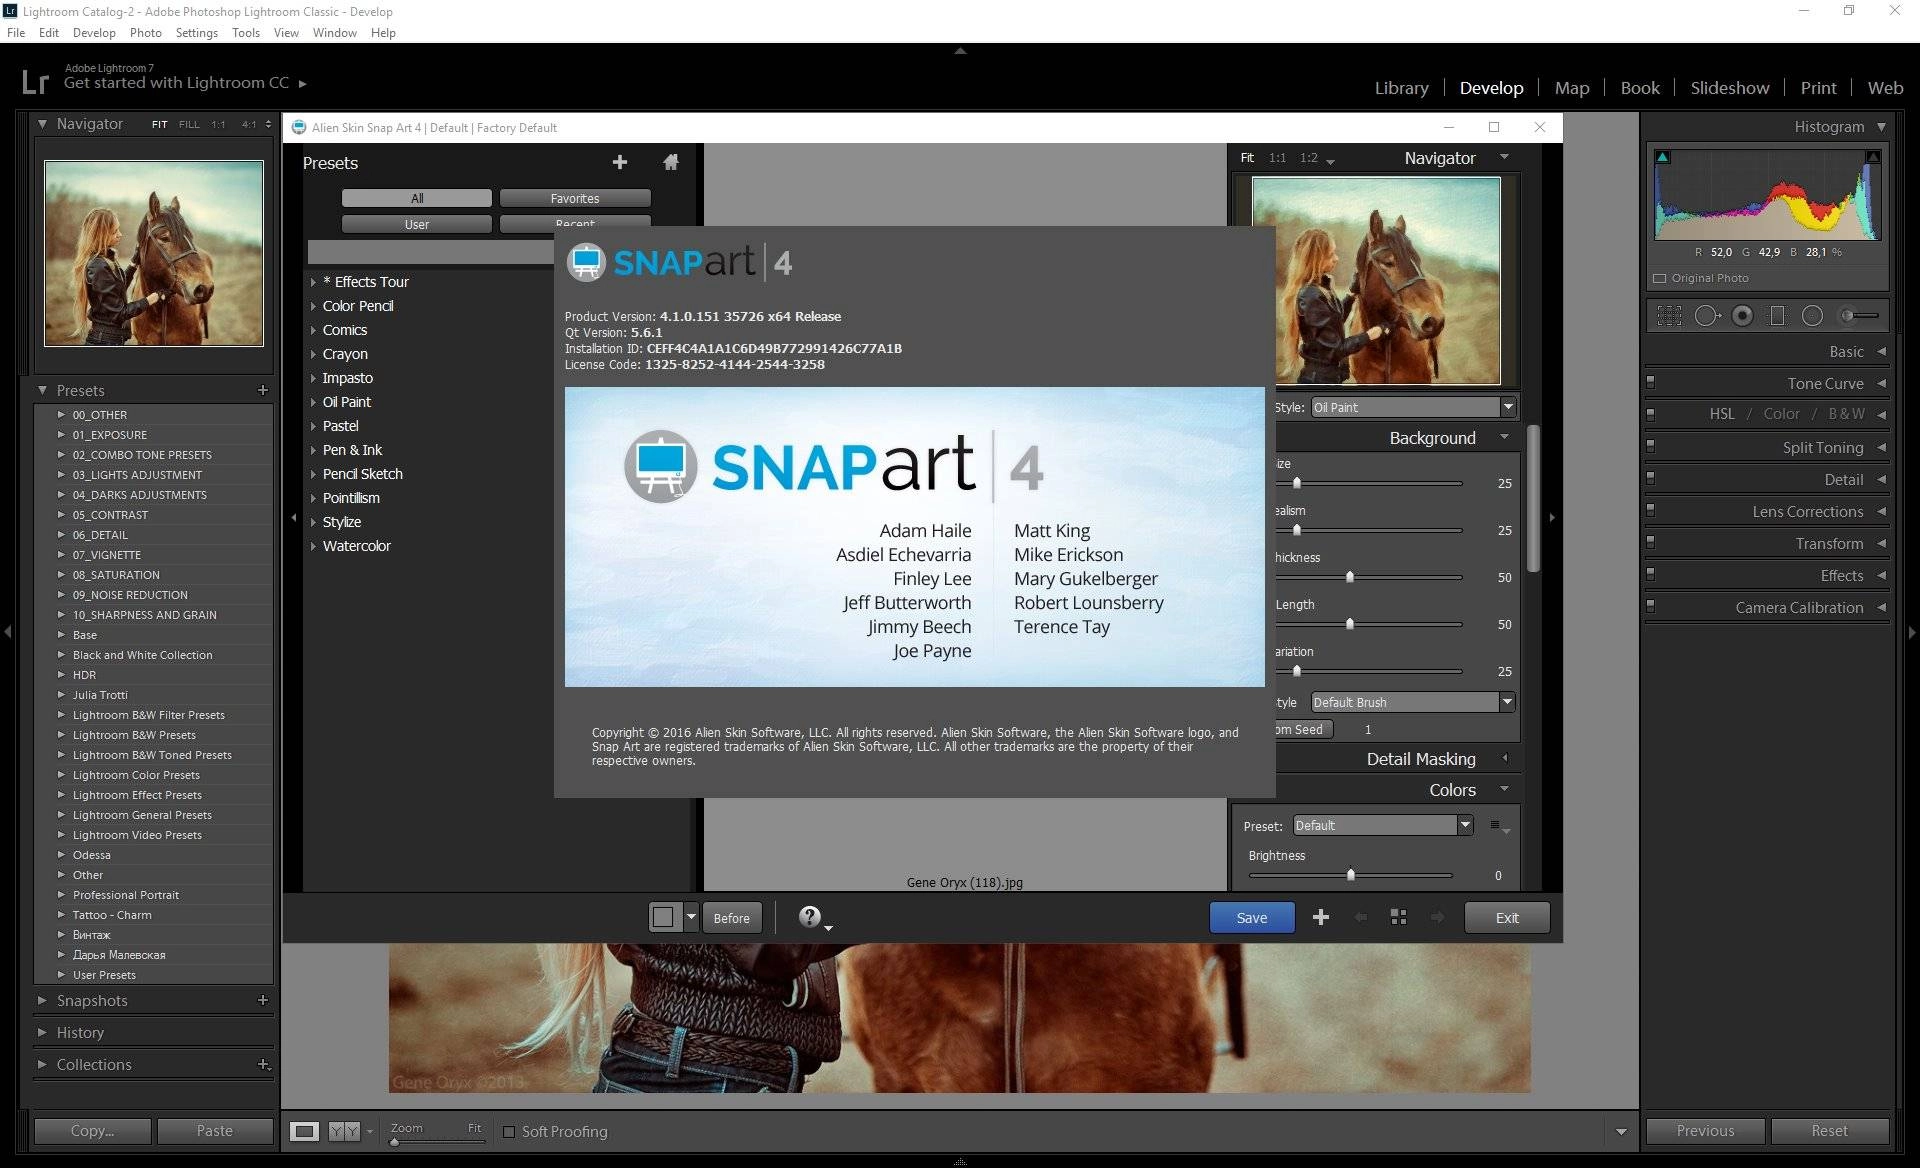Open the Library module
This screenshot has width=1920, height=1168.
coord(1401,88)
